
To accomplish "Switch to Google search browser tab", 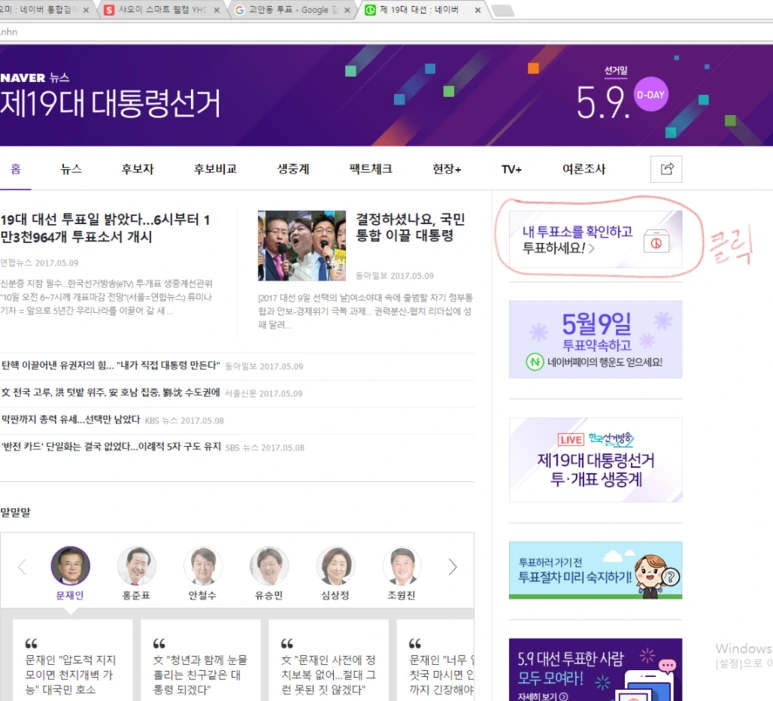I will pos(292,10).
